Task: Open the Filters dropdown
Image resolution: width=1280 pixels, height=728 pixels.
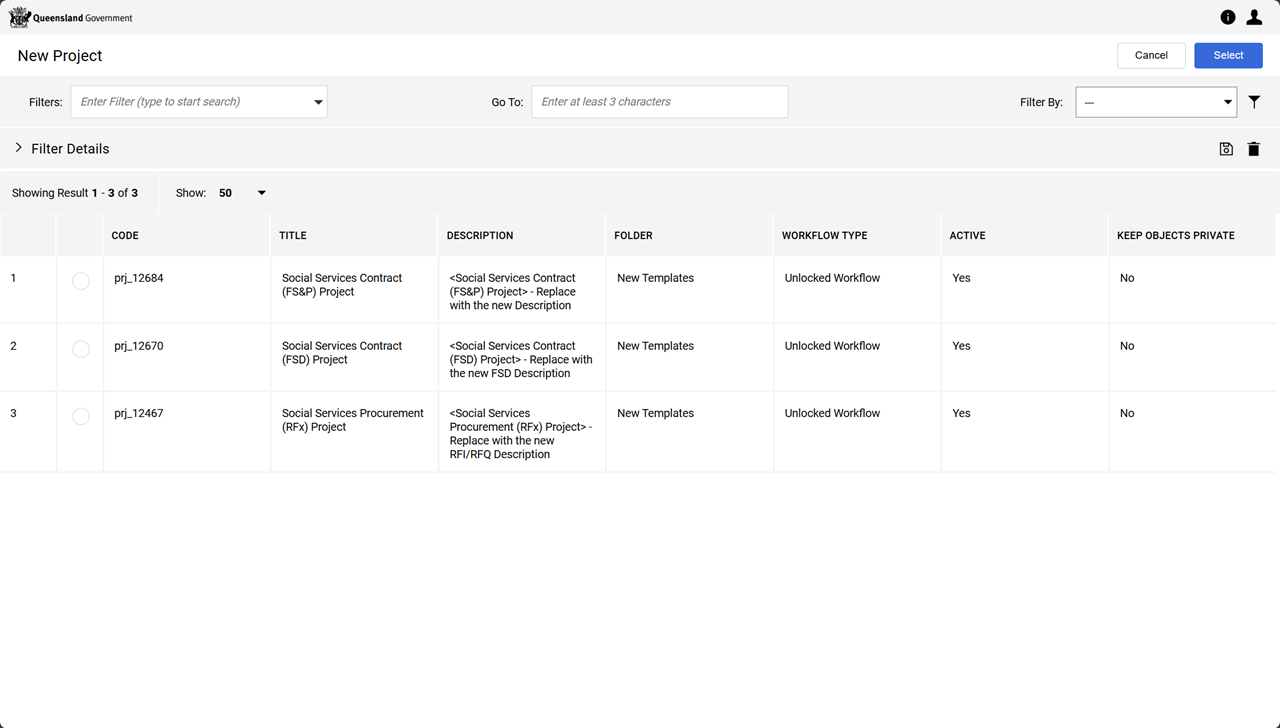Action: [199, 102]
